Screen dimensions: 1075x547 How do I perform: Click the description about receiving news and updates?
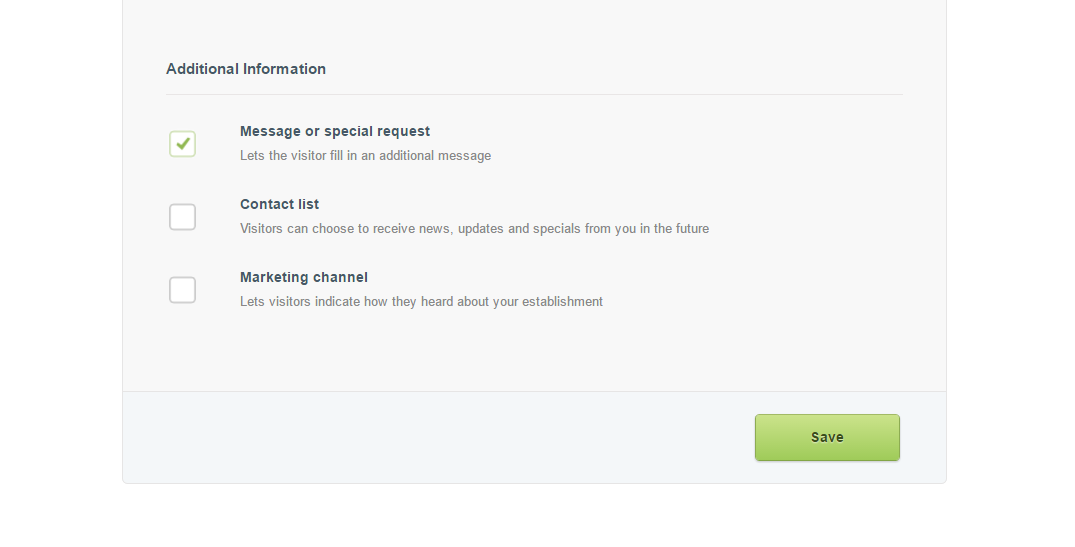click(474, 229)
